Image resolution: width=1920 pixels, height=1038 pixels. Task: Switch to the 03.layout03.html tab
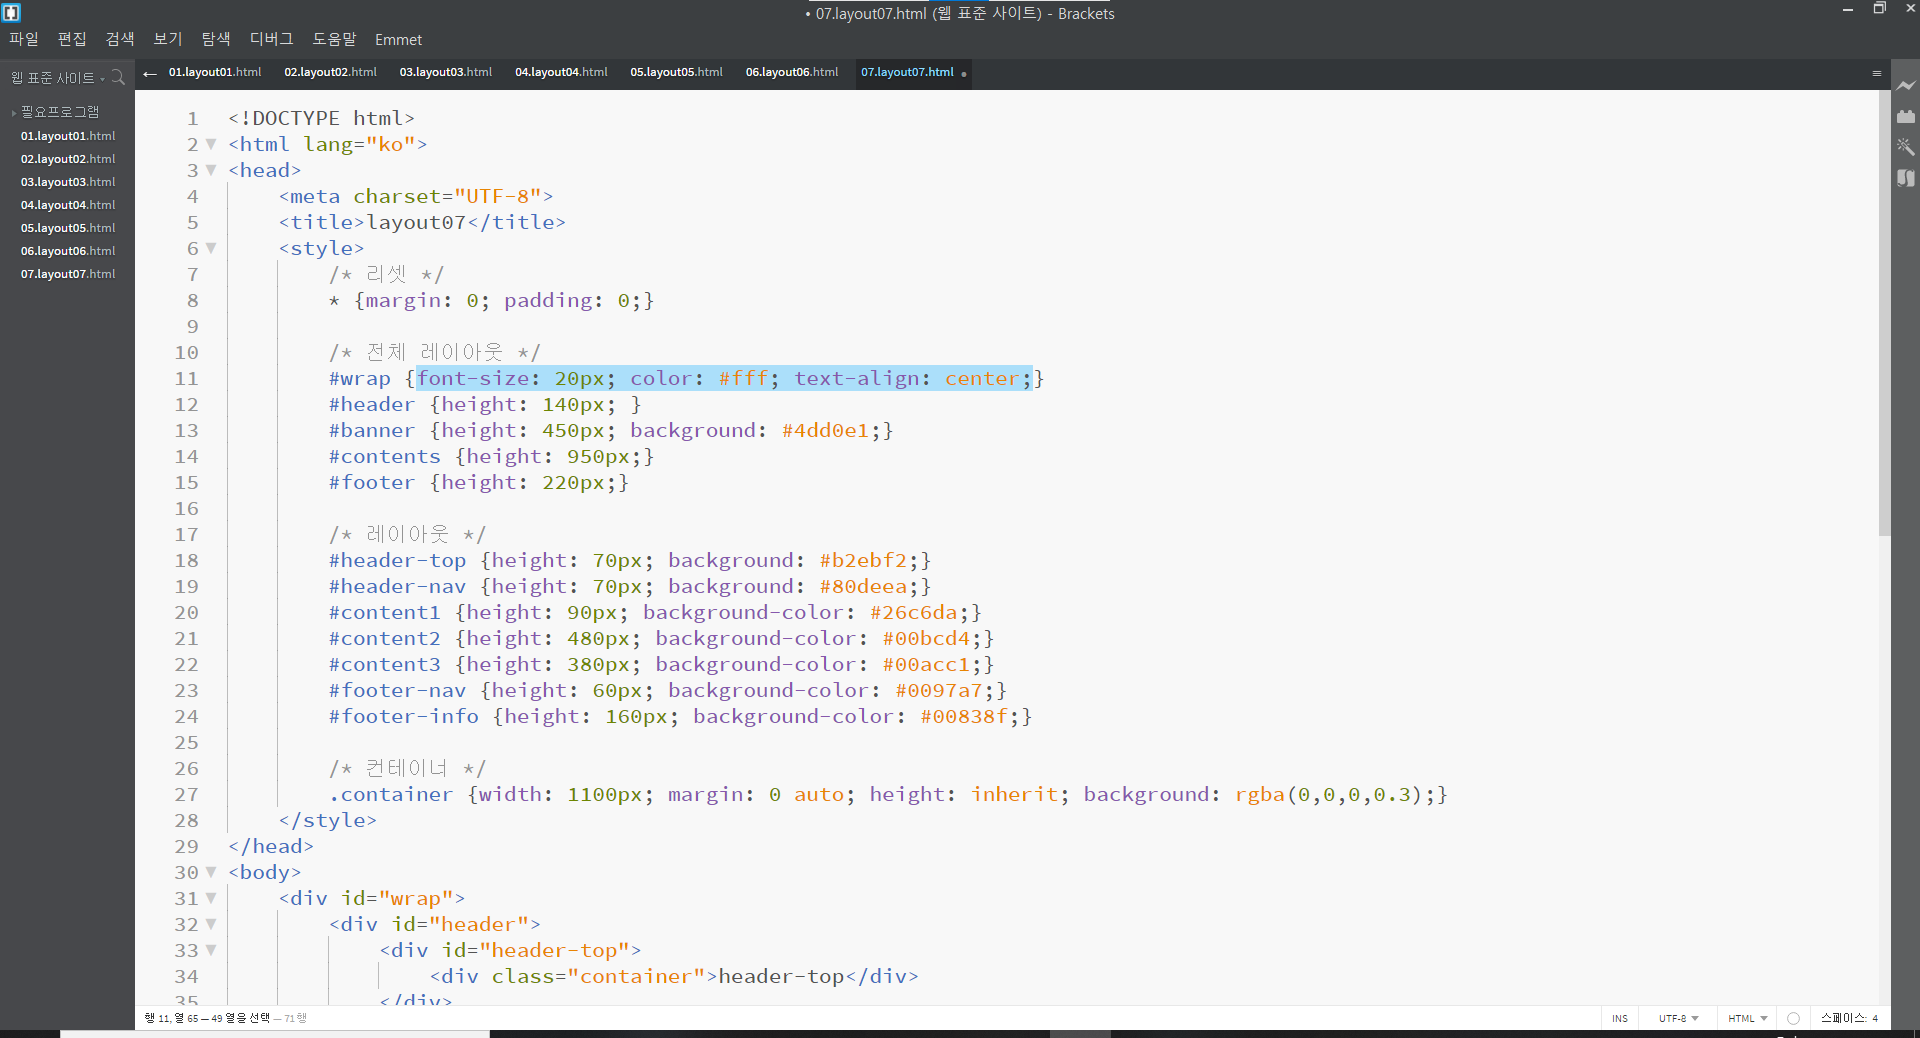click(446, 73)
